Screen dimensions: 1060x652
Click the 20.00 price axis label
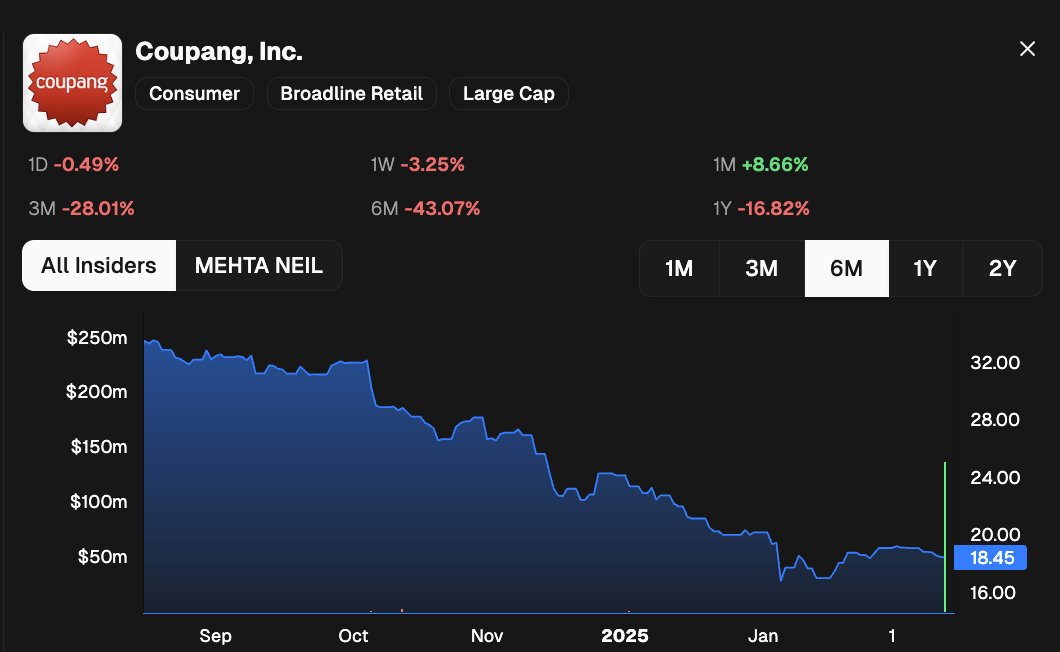pos(995,534)
